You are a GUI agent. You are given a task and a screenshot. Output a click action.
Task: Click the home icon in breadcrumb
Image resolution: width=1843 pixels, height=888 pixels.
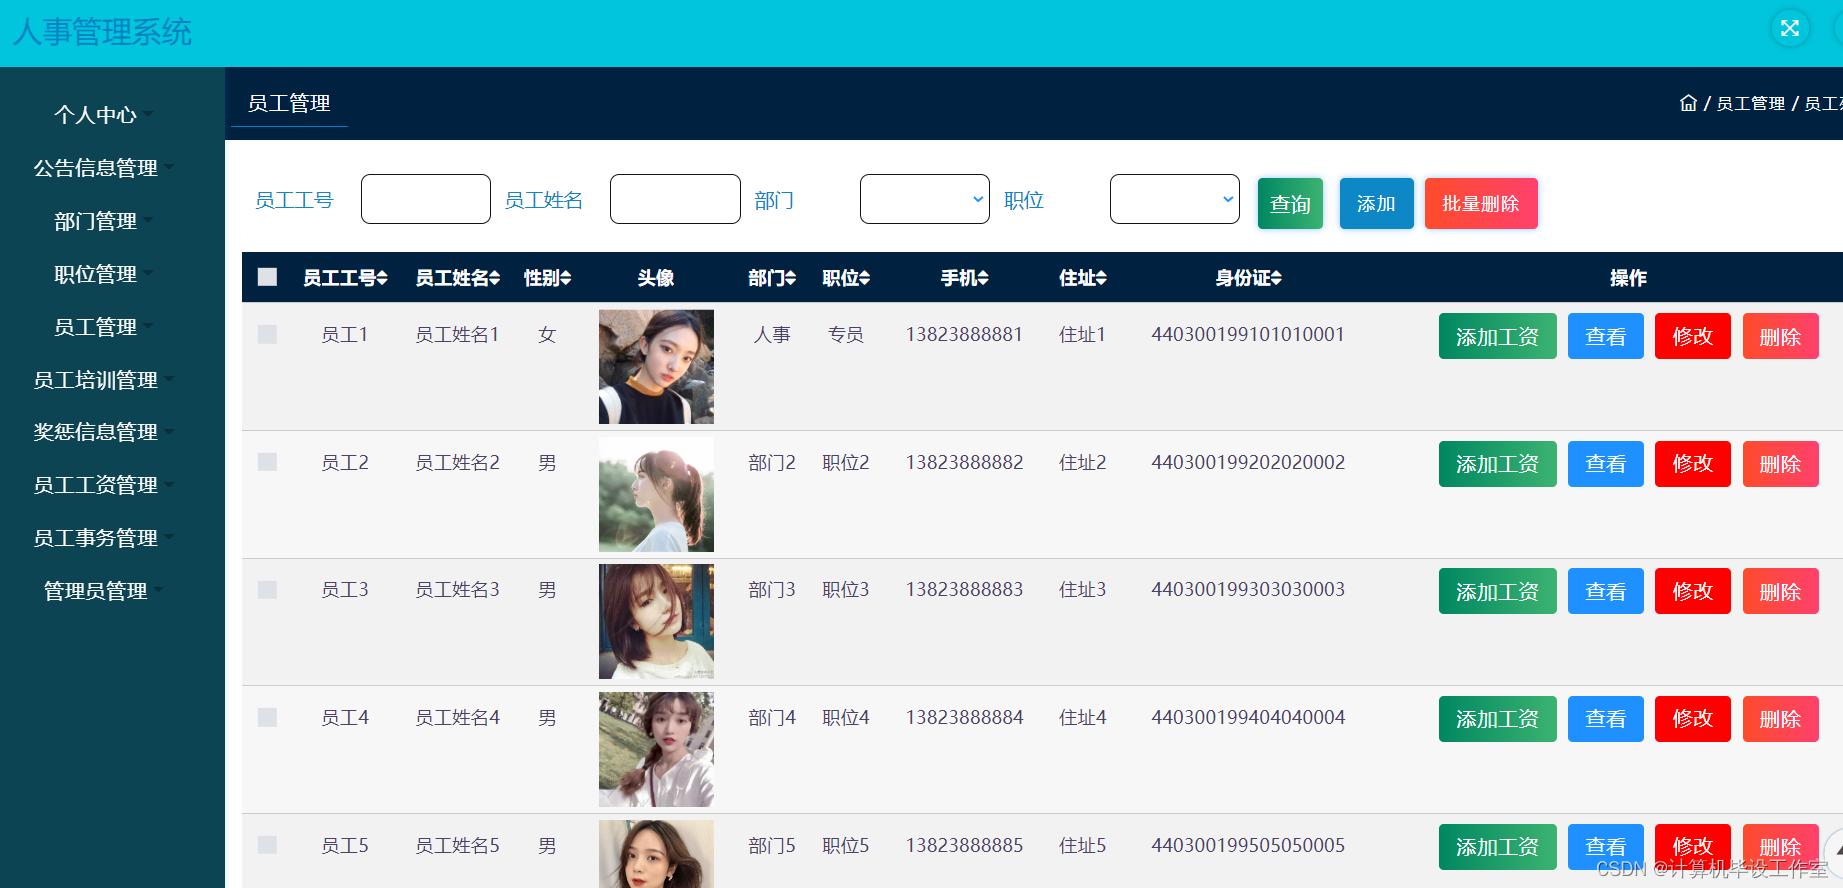tap(1688, 103)
